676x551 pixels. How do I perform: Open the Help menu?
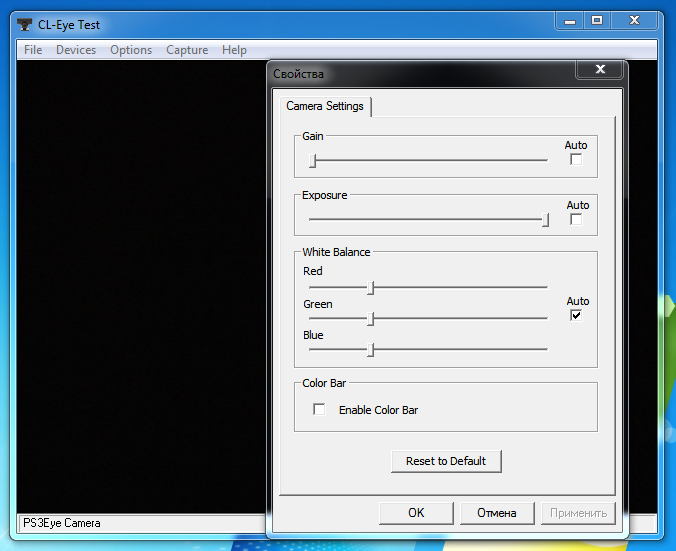[234, 50]
